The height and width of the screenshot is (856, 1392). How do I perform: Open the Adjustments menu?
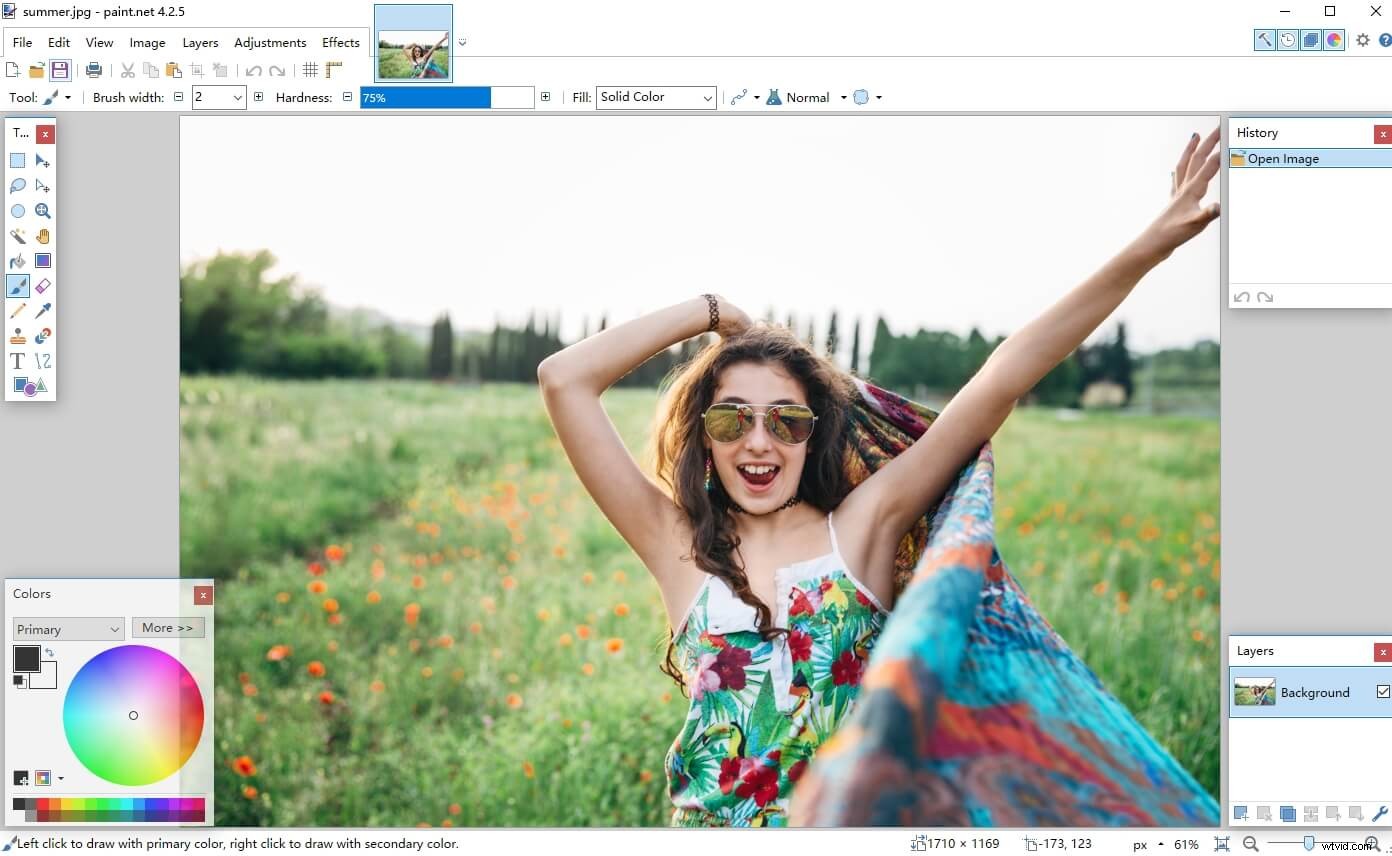point(270,42)
